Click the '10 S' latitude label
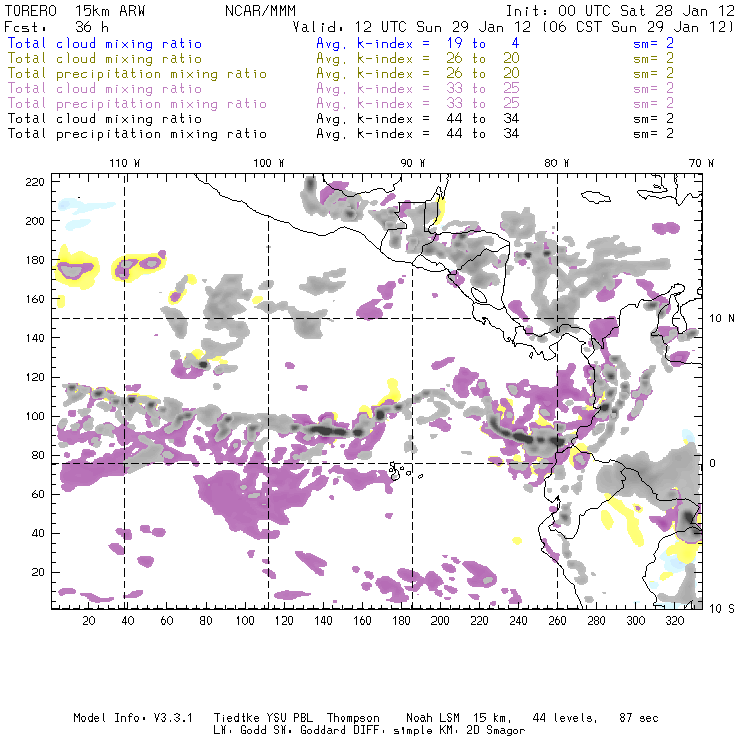 click(x=722, y=609)
